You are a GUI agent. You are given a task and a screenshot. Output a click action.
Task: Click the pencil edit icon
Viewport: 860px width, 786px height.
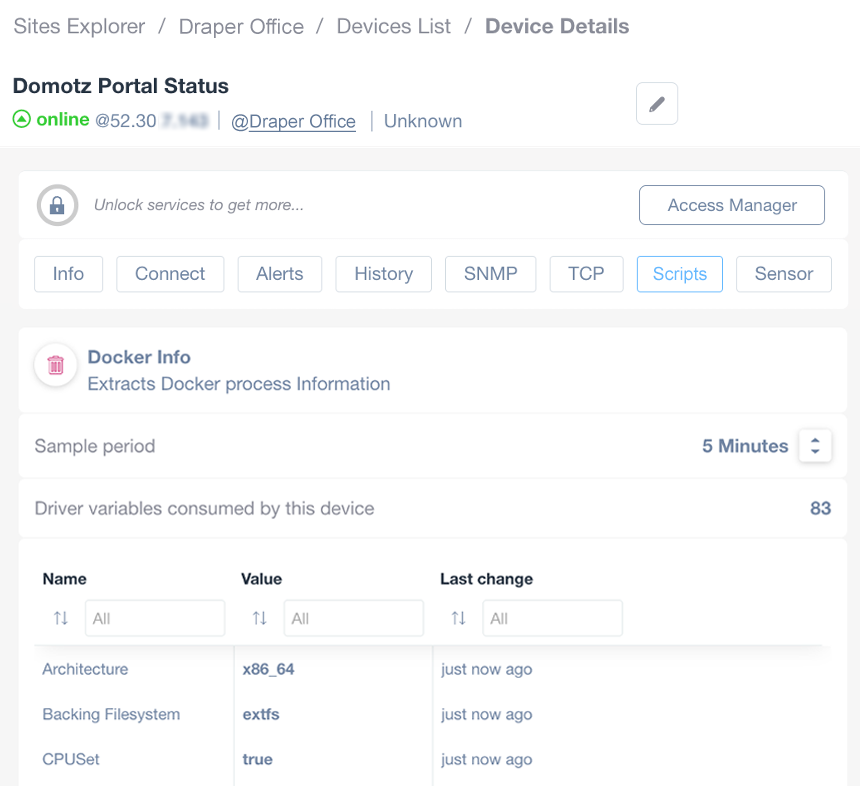point(657,104)
